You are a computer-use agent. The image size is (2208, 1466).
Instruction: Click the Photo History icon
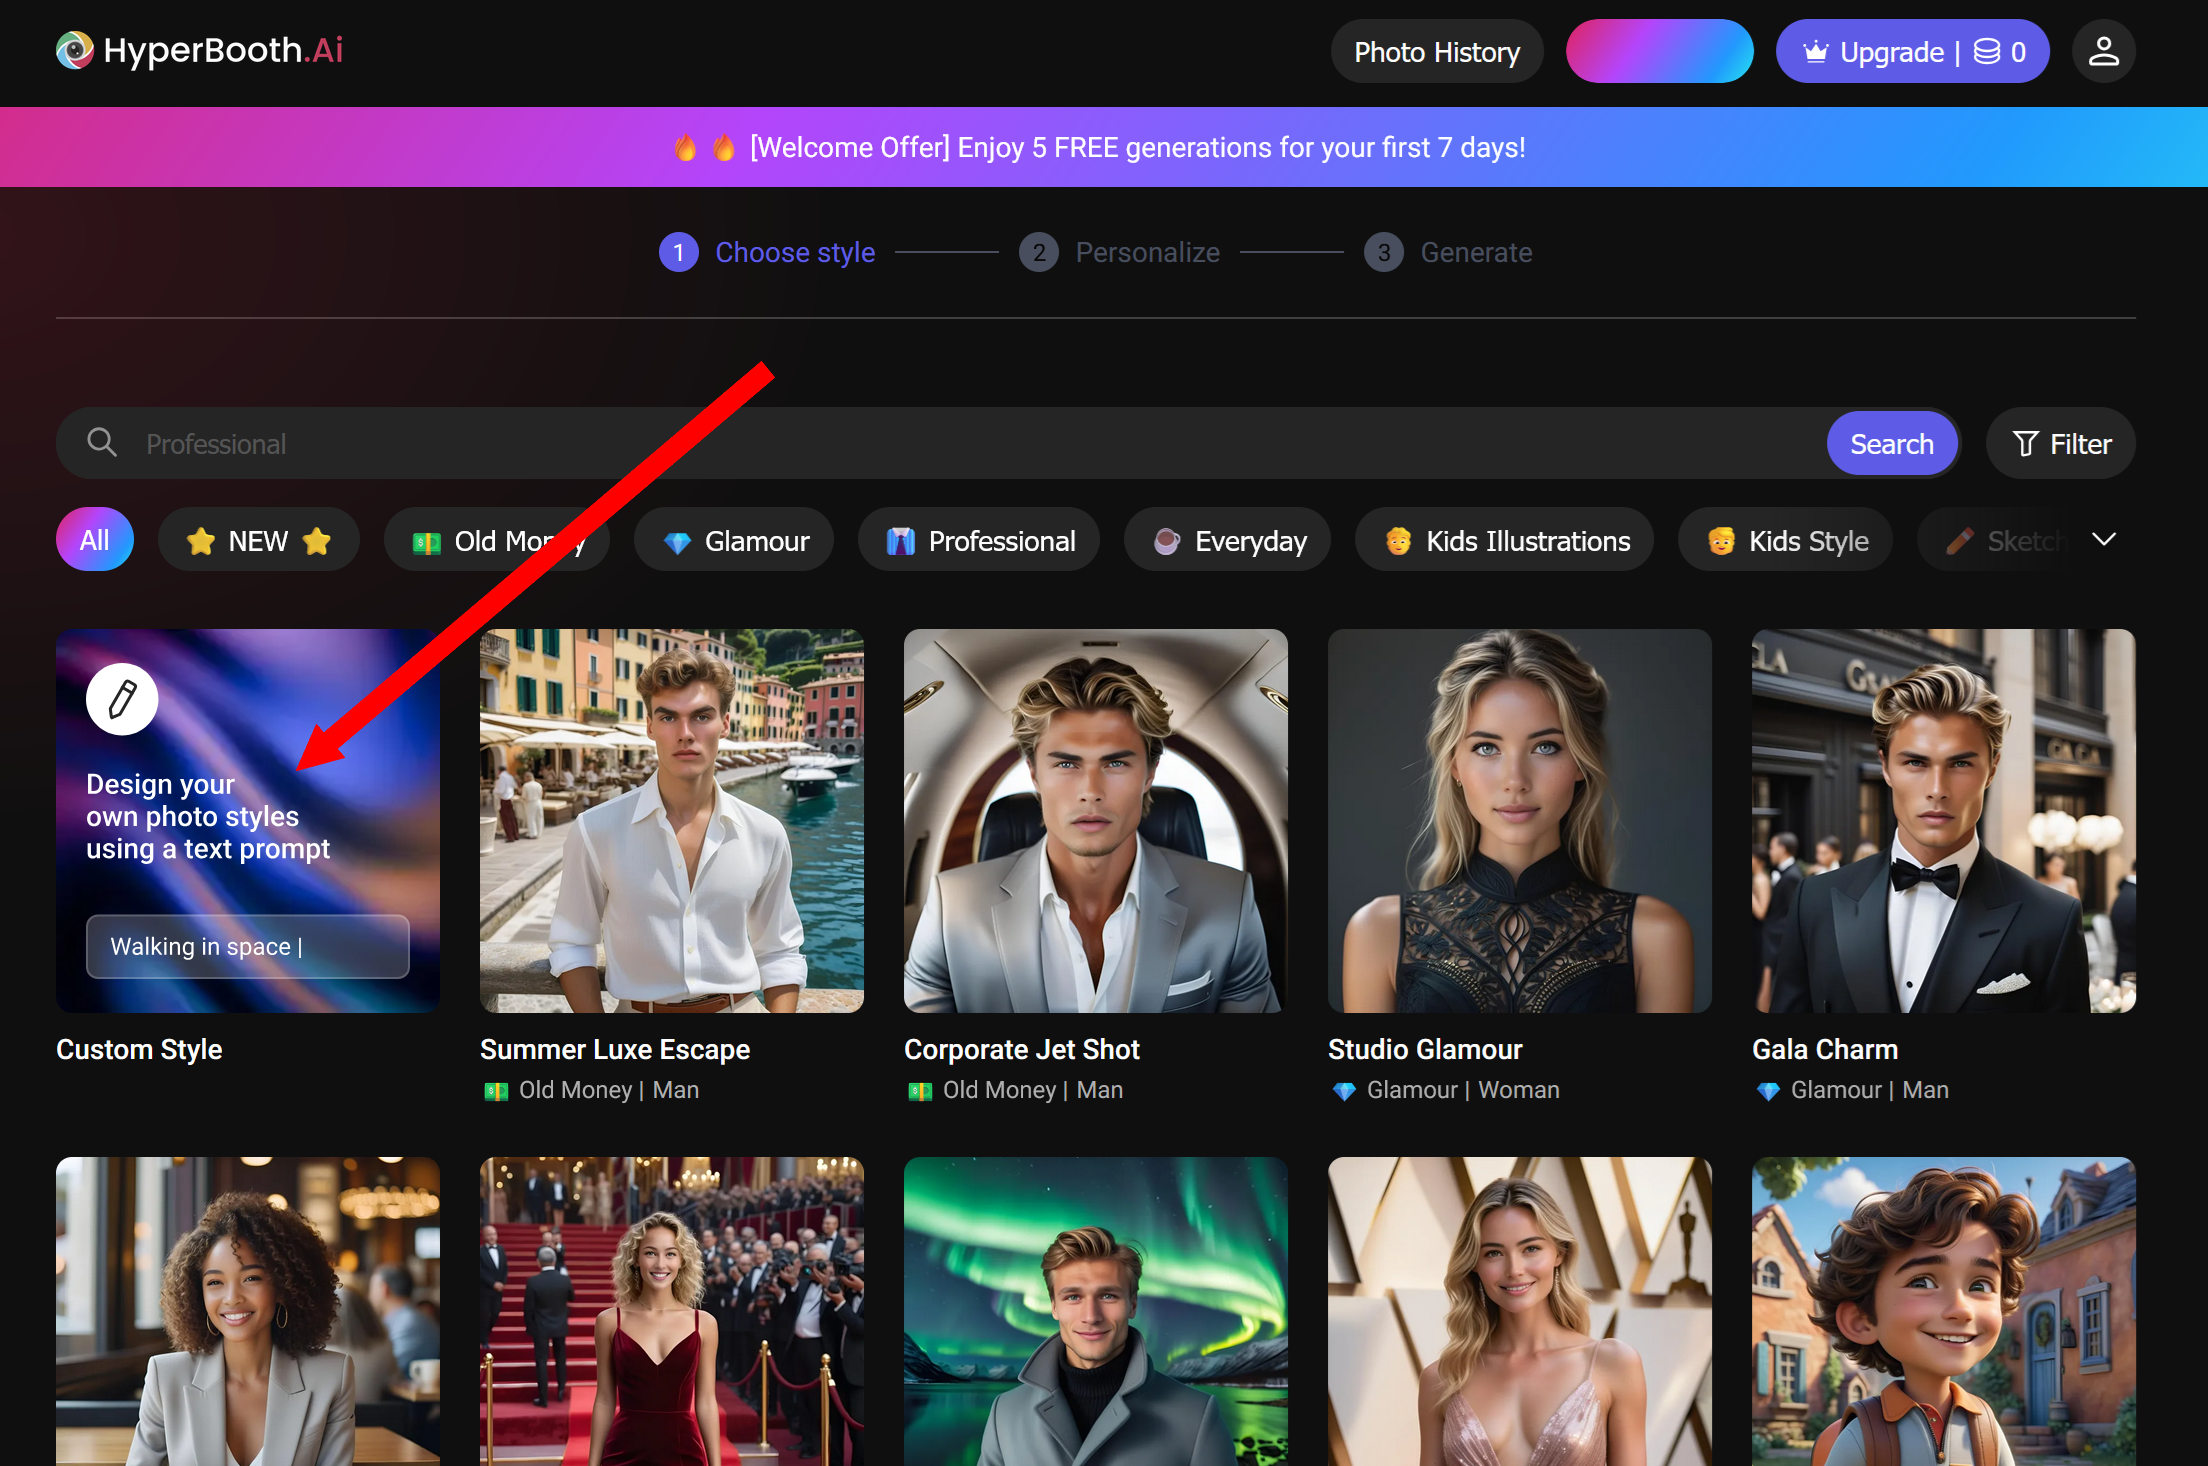(x=1438, y=52)
